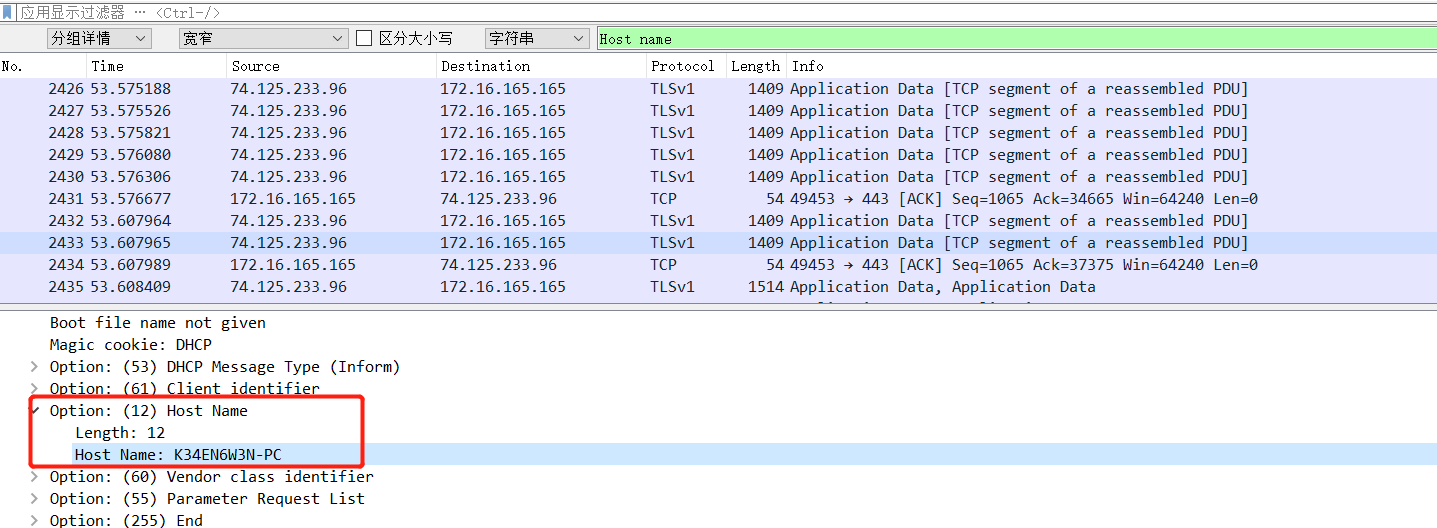Click the 'Host name' search text field
The width and height of the screenshot is (1437, 528).
point(1016,38)
